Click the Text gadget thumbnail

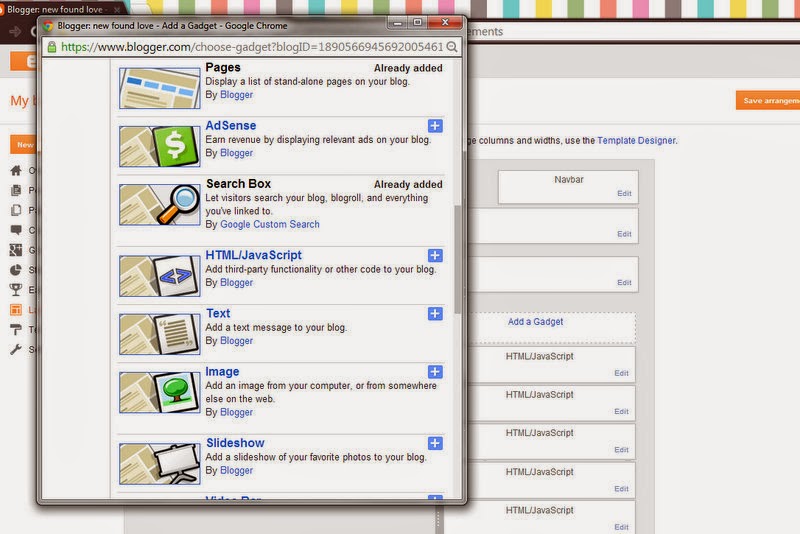click(160, 334)
